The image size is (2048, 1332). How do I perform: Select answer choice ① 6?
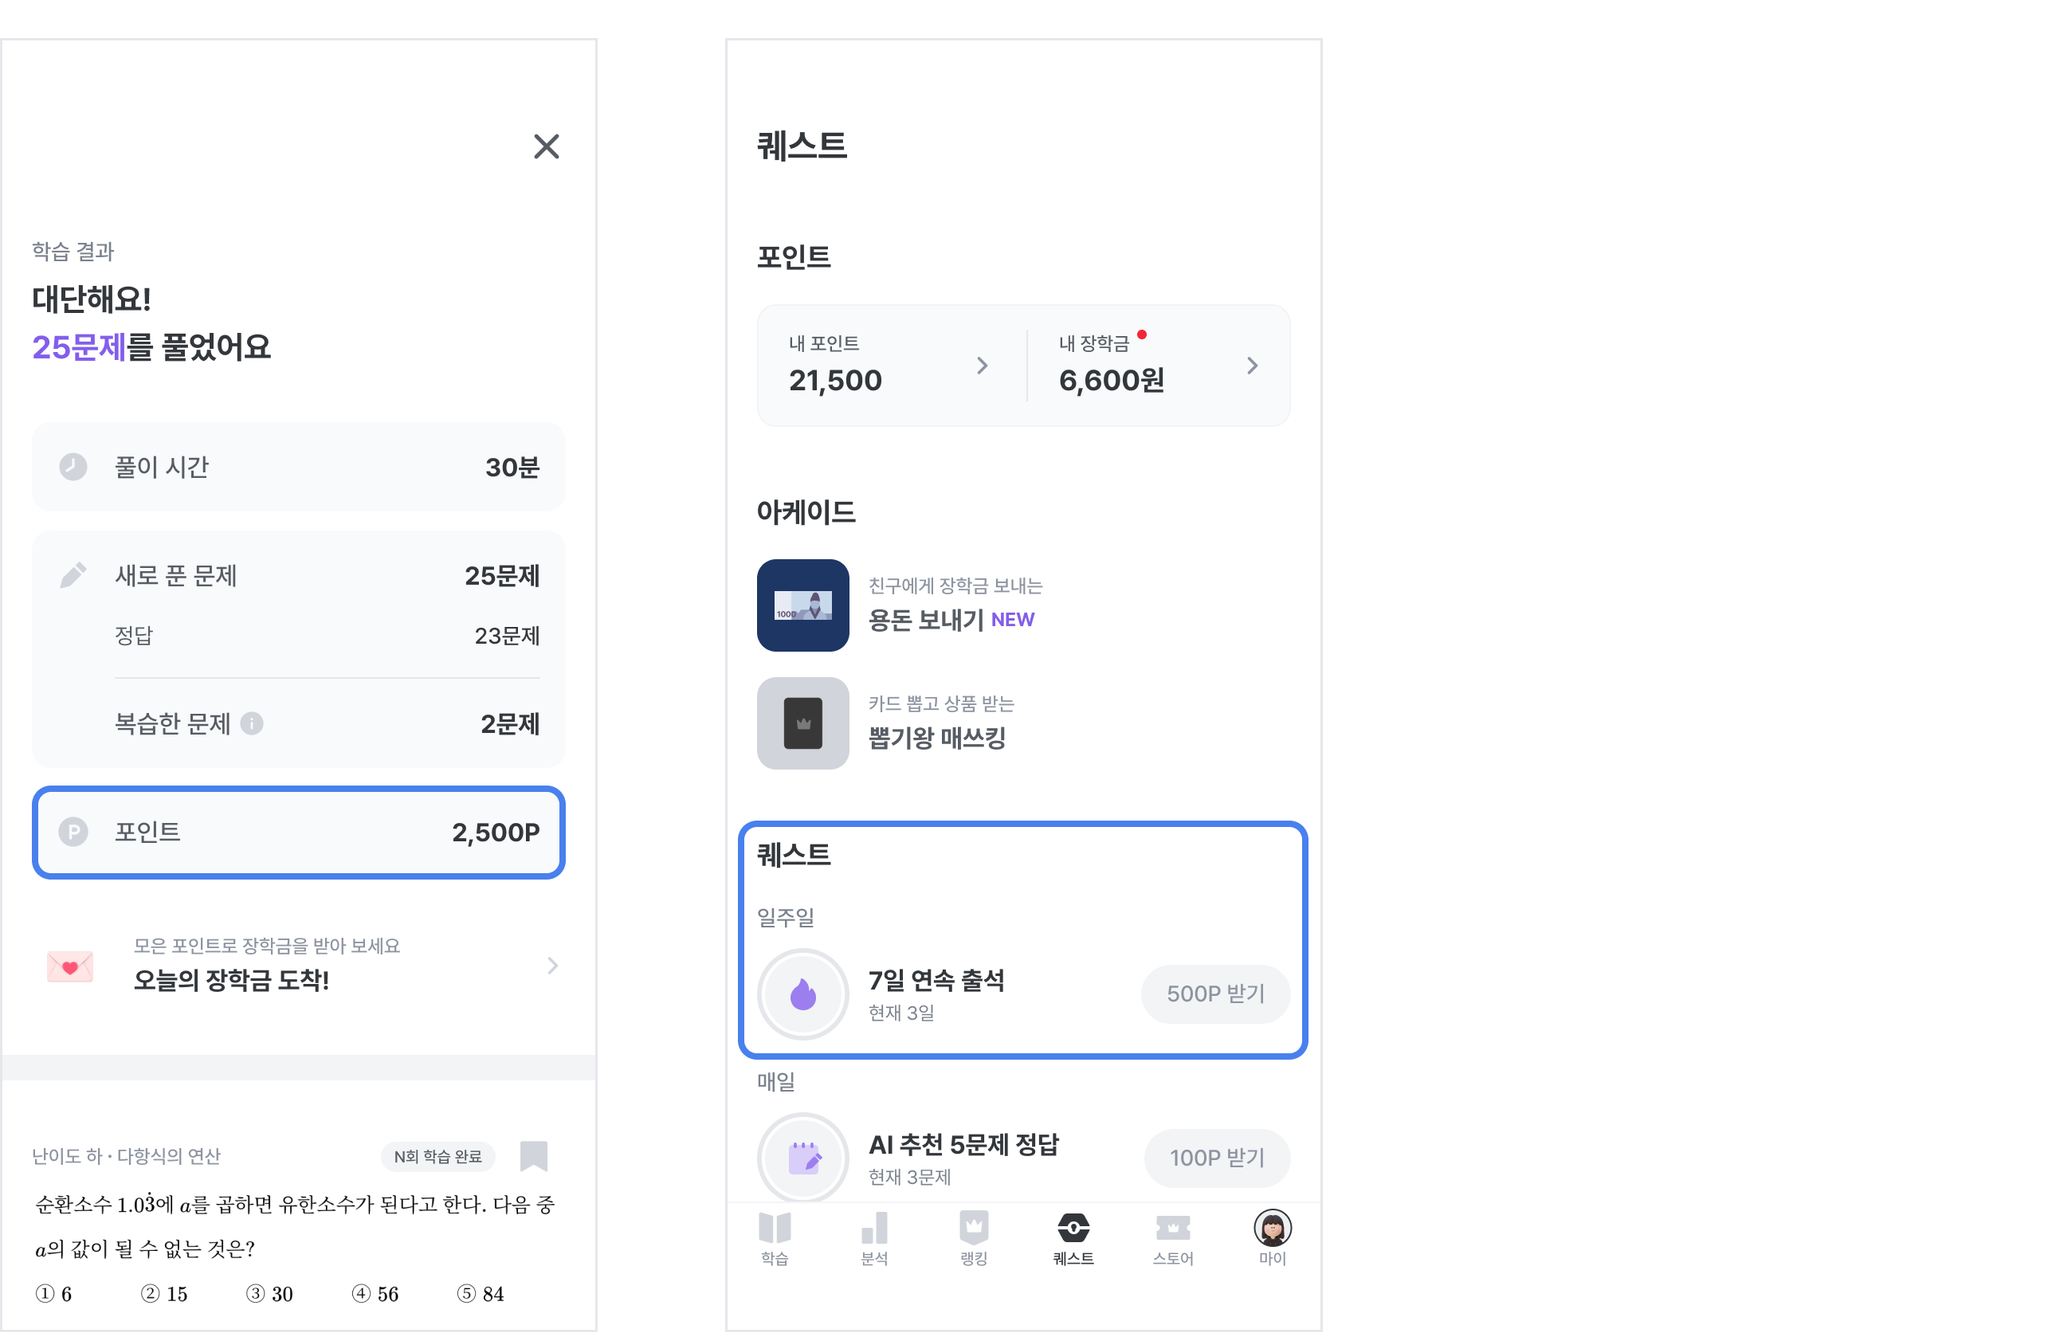54,1294
